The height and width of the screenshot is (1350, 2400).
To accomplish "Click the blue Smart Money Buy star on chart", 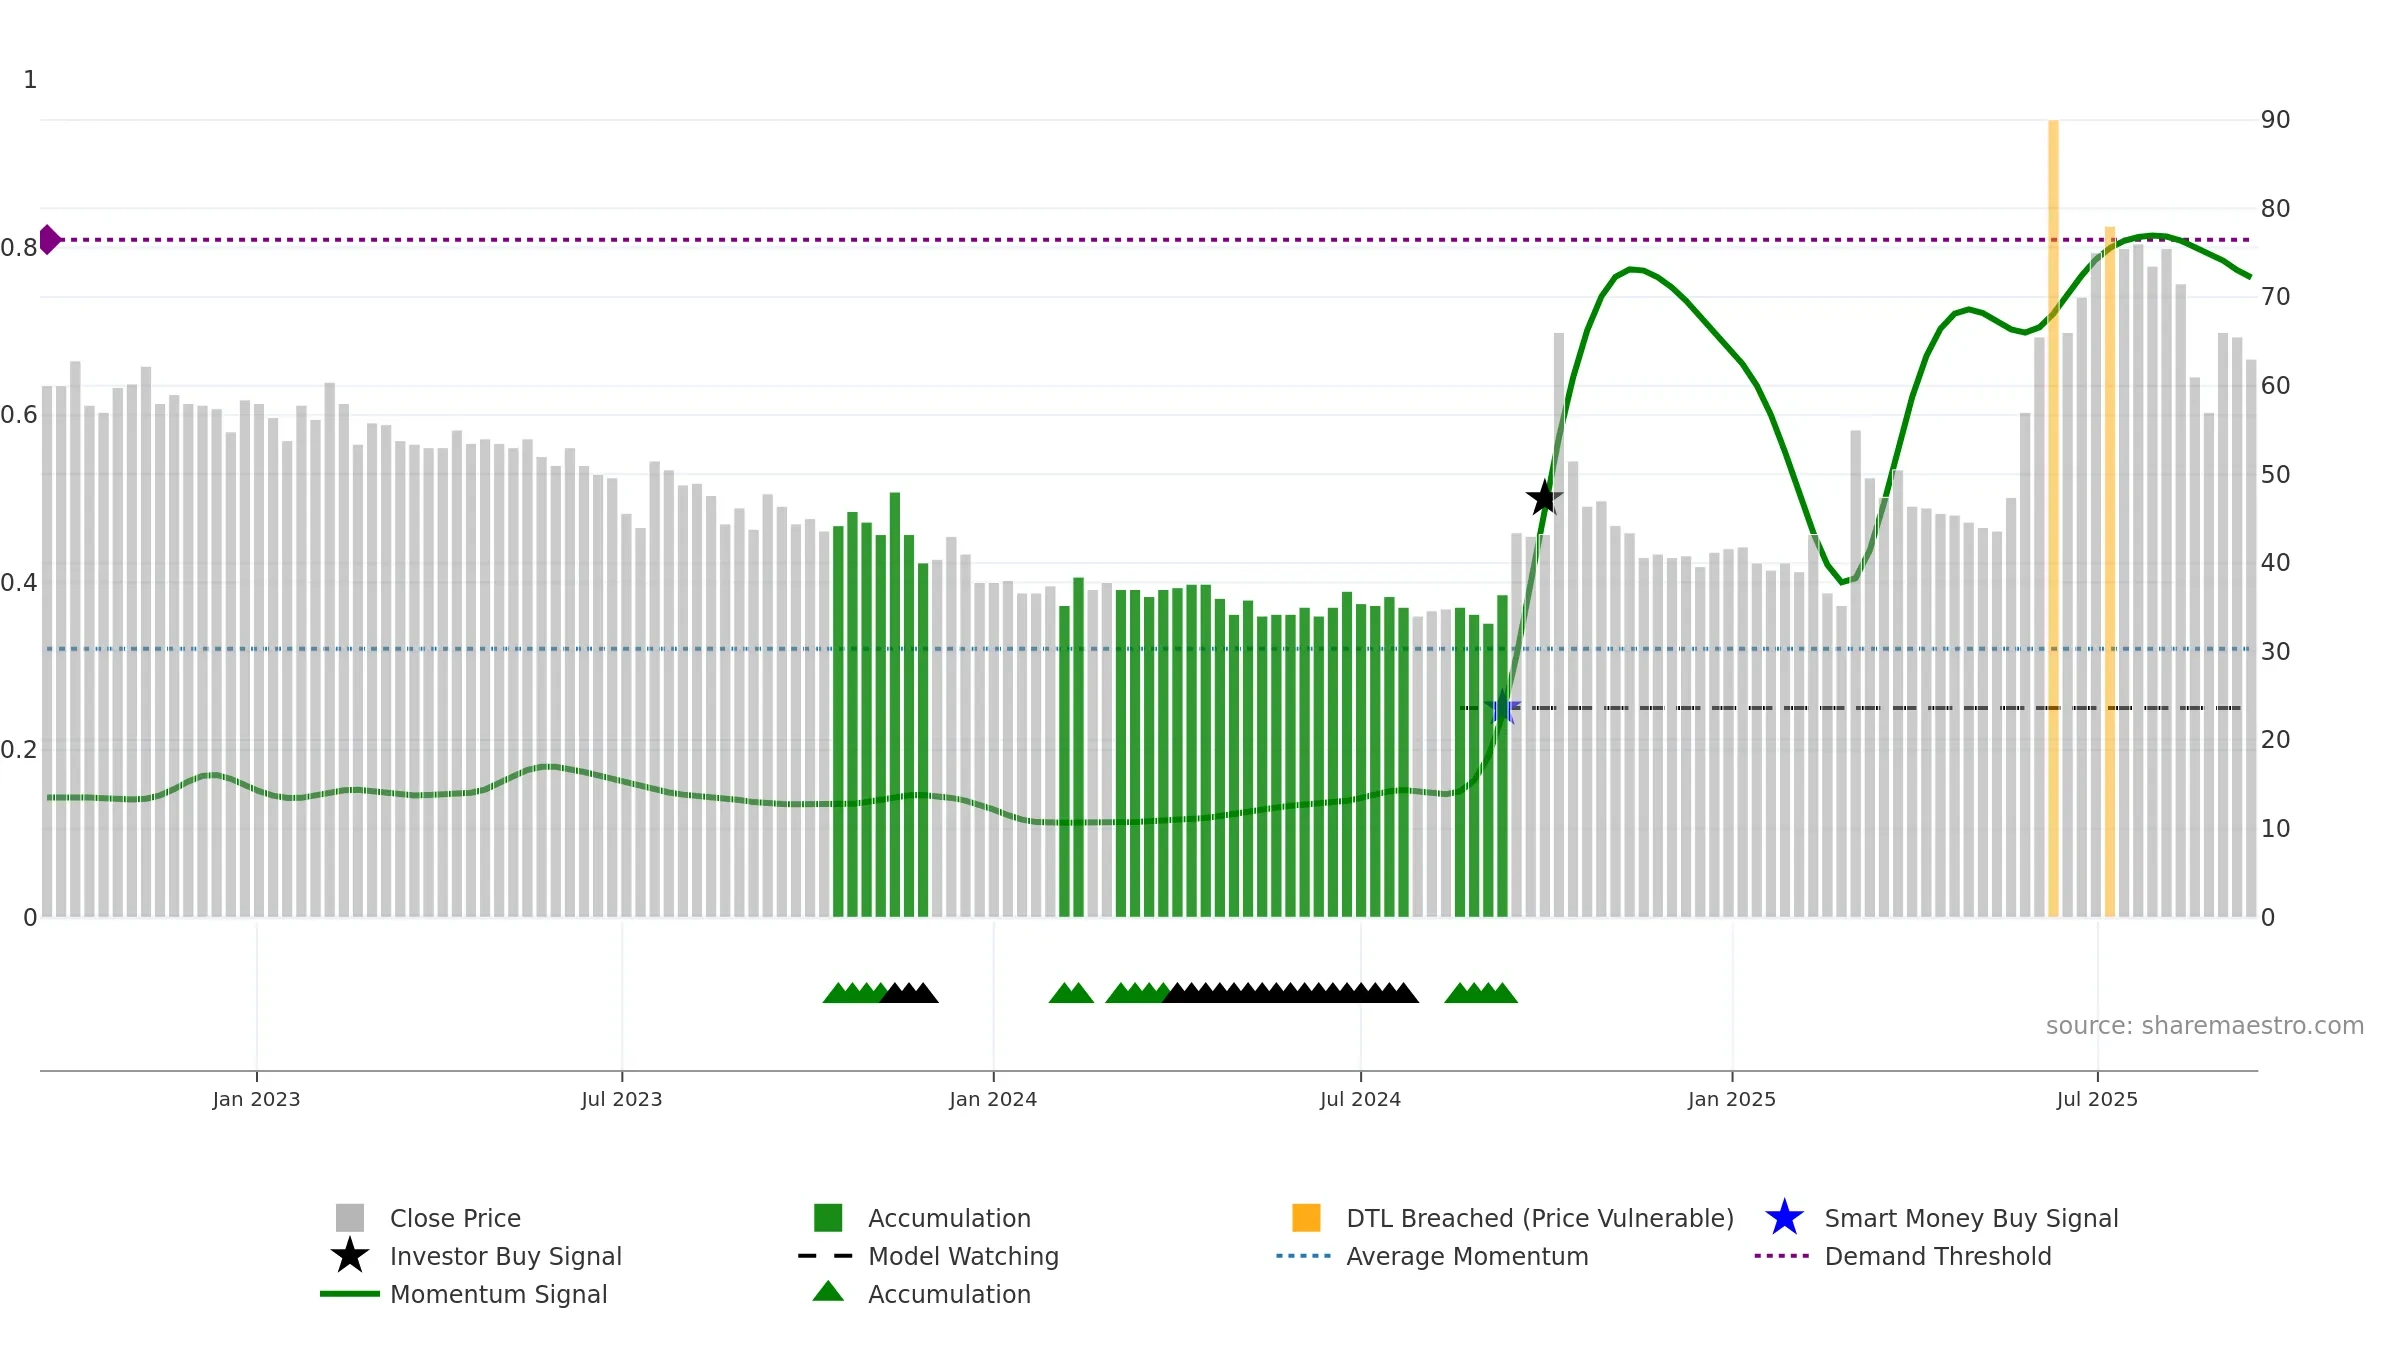I will click(x=1502, y=708).
